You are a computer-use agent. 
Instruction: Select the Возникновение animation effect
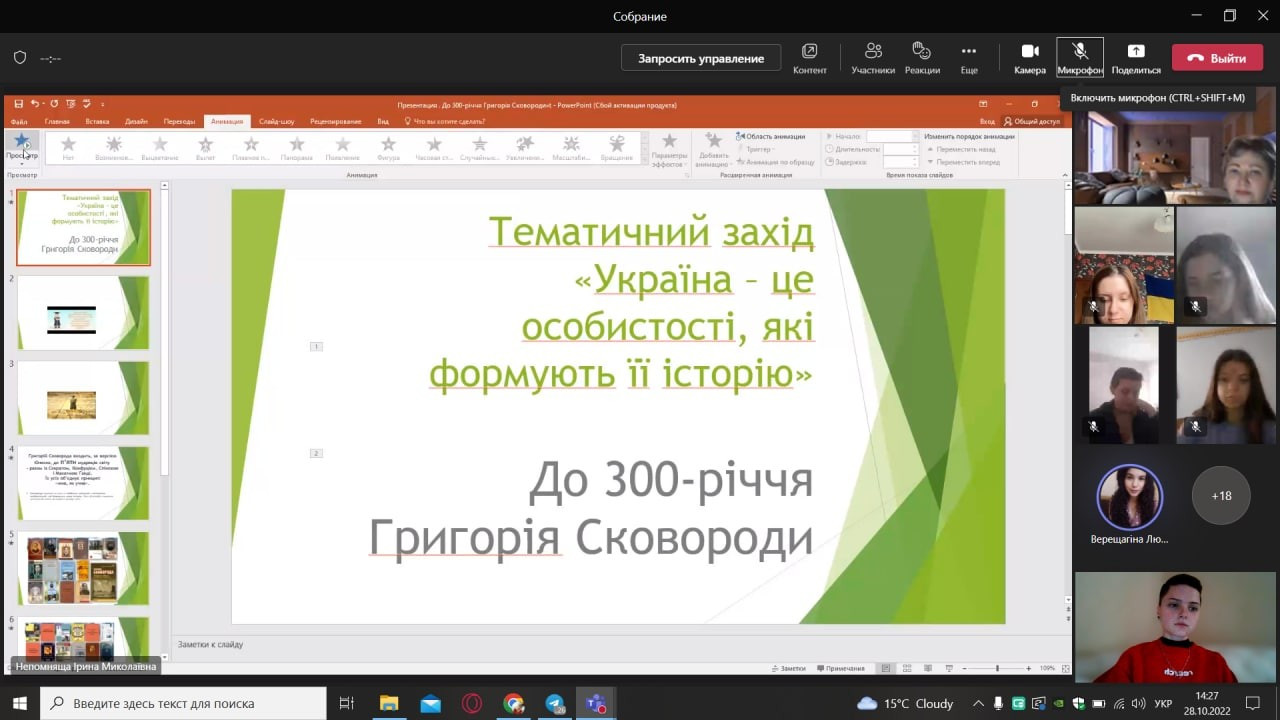coord(114,148)
